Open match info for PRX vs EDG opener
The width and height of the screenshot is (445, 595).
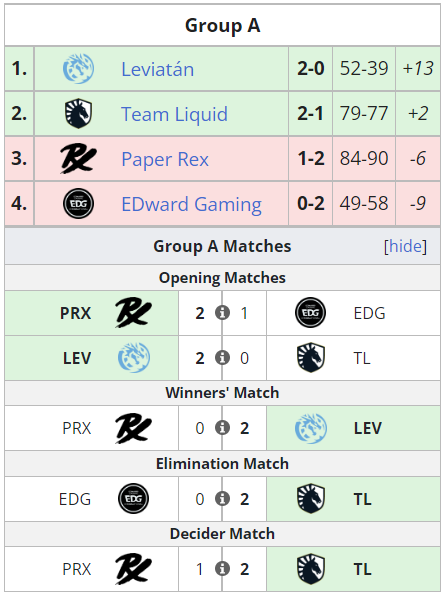pyautogui.click(x=222, y=313)
